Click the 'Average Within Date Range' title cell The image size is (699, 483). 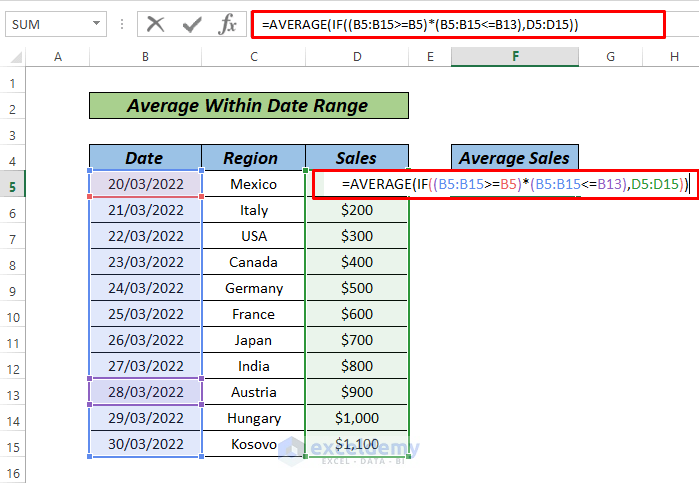click(x=248, y=106)
